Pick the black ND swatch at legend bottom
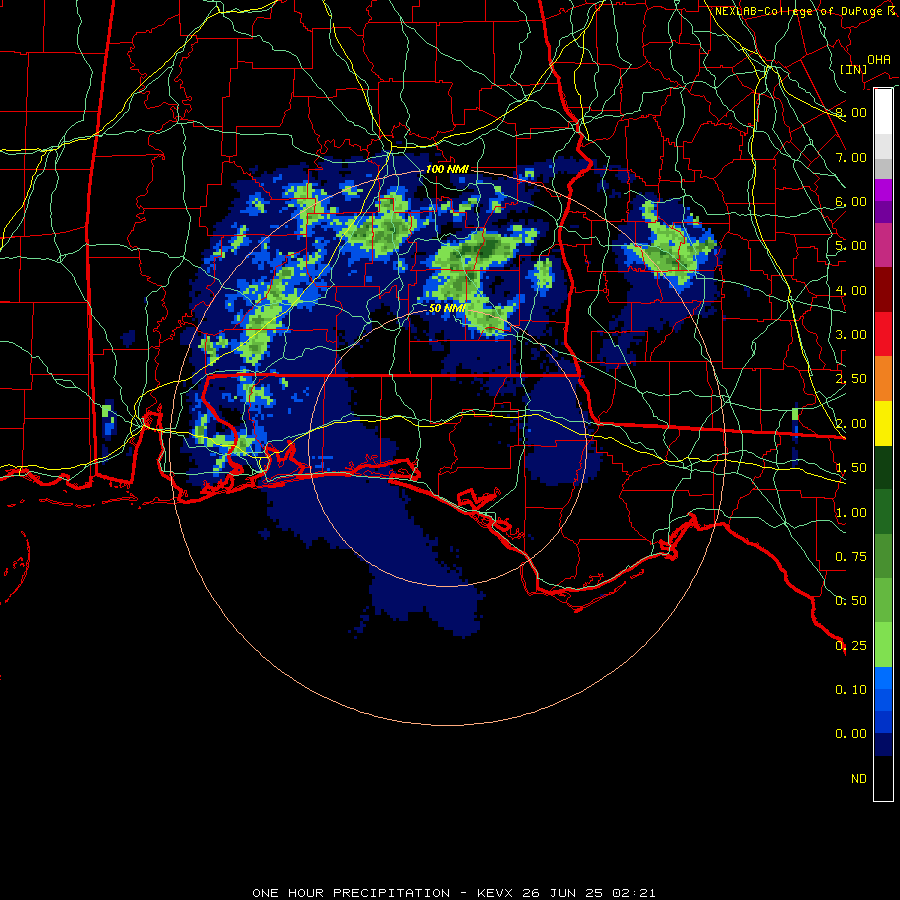Image resolution: width=900 pixels, height=900 pixels. (883, 778)
